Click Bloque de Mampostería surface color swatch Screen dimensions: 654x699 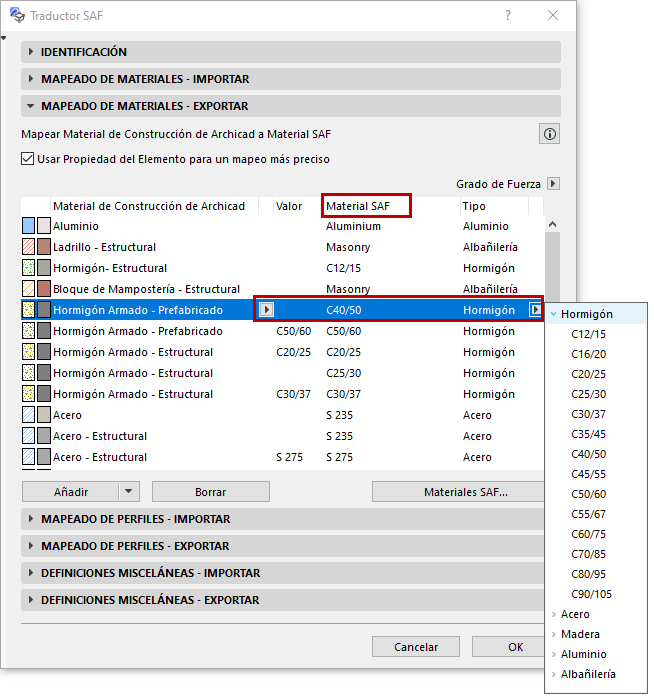44,288
